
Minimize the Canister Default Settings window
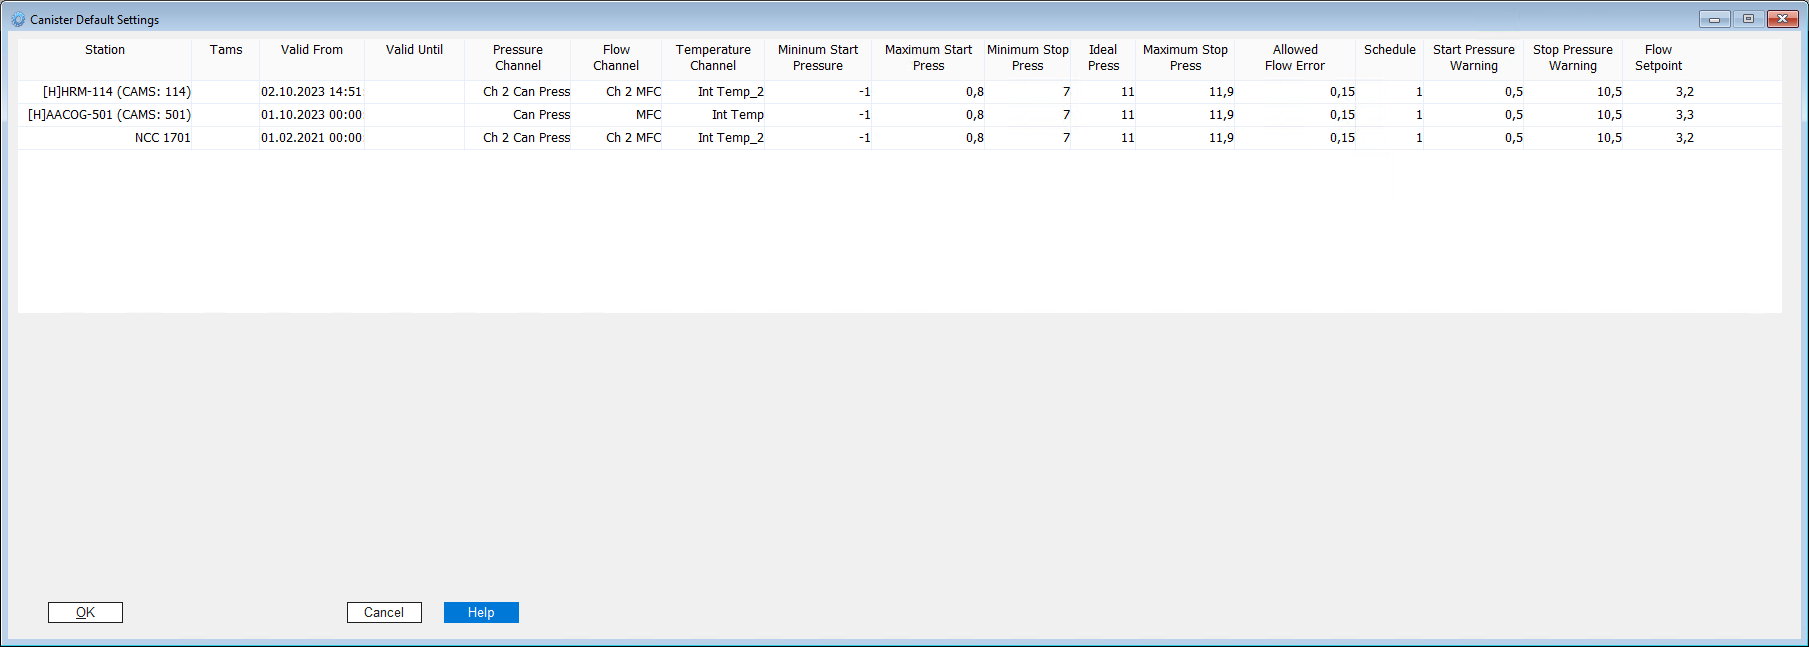pos(1714,19)
